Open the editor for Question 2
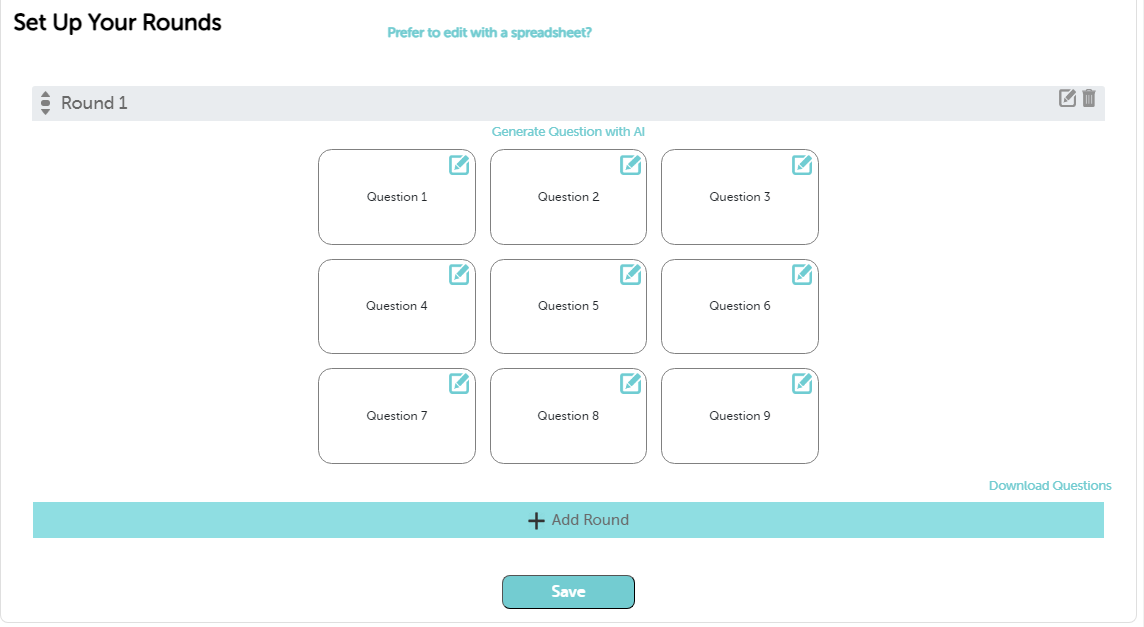Image resolution: width=1144 pixels, height=627 pixels. (x=630, y=165)
